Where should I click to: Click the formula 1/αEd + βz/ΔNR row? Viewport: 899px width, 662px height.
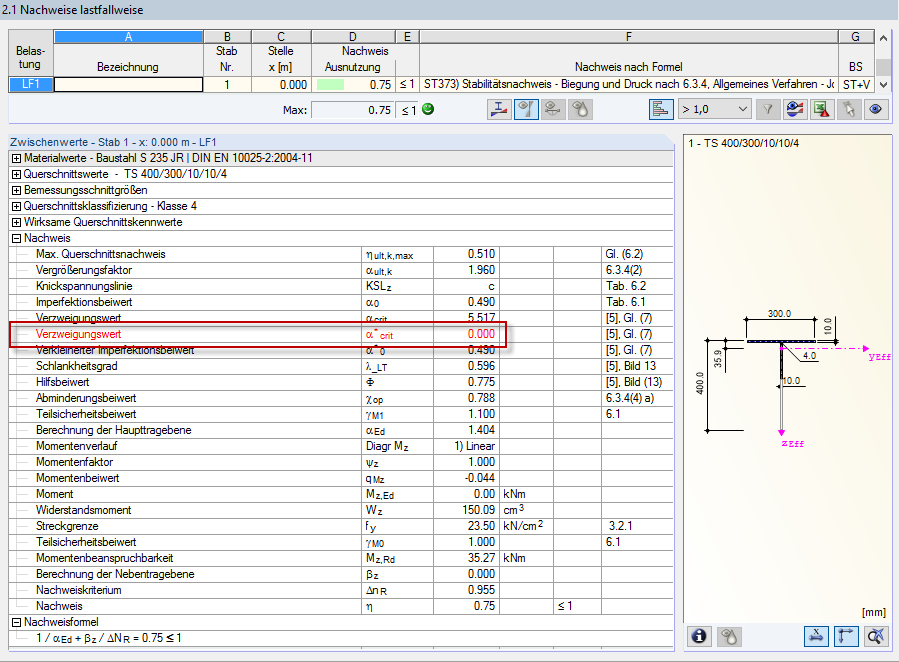coord(341,639)
